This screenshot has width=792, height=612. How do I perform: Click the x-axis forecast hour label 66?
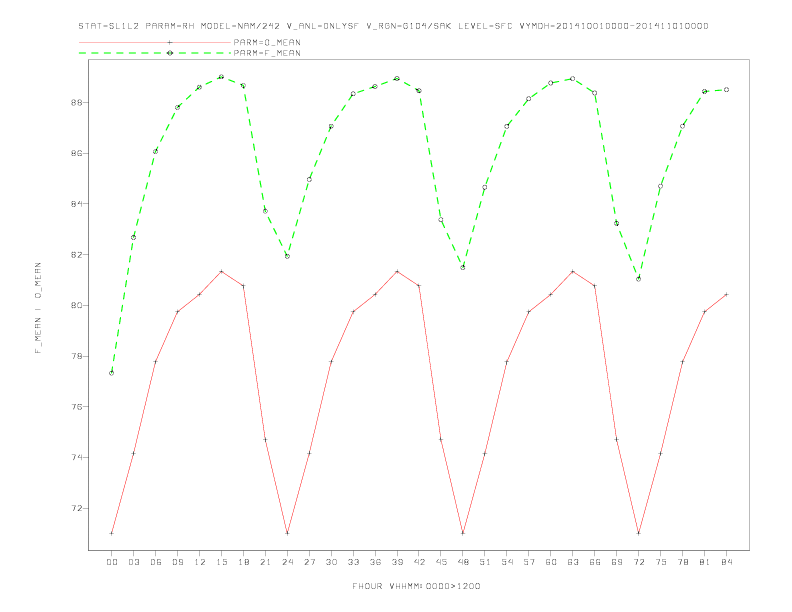(x=595, y=562)
